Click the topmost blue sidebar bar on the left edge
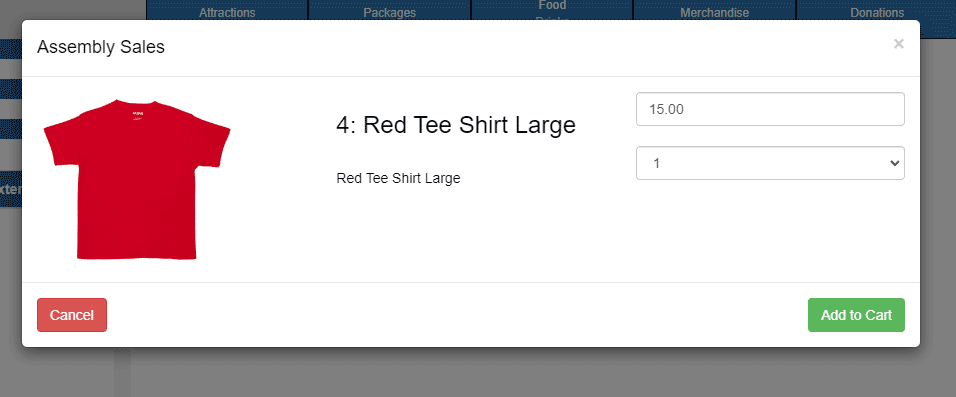The height and width of the screenshot is (397, 956). tap(11, 49)
